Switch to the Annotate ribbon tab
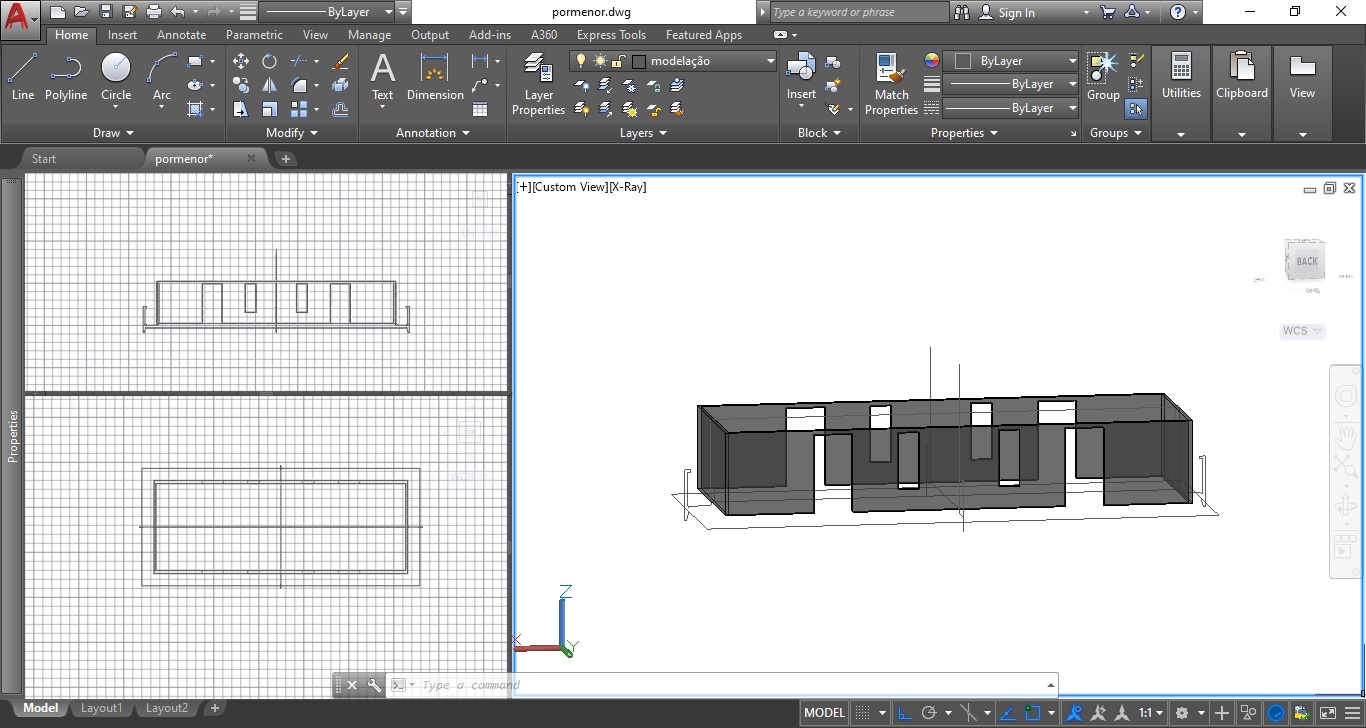 182,34
